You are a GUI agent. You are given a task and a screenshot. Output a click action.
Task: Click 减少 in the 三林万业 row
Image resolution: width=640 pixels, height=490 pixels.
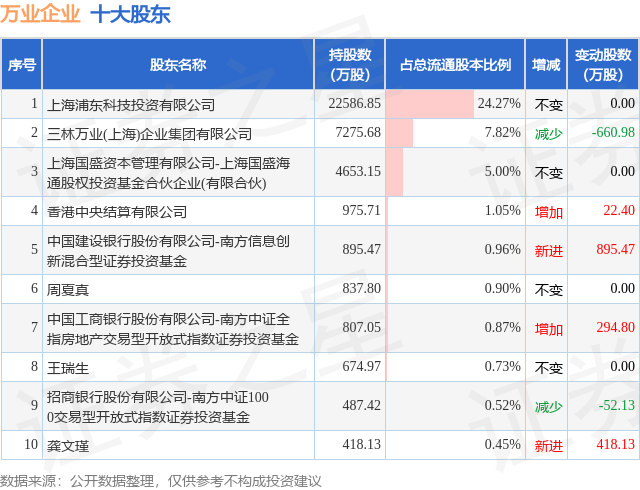(549, 134)
